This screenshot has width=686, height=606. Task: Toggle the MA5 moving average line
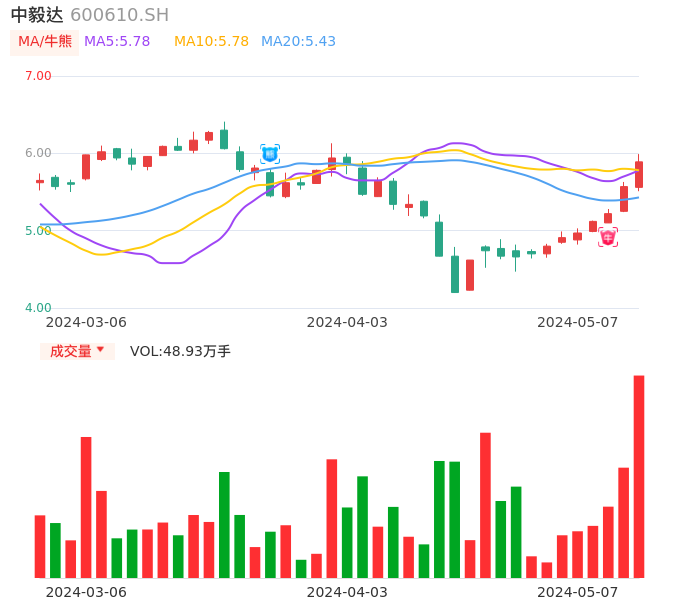click(117, 42)
